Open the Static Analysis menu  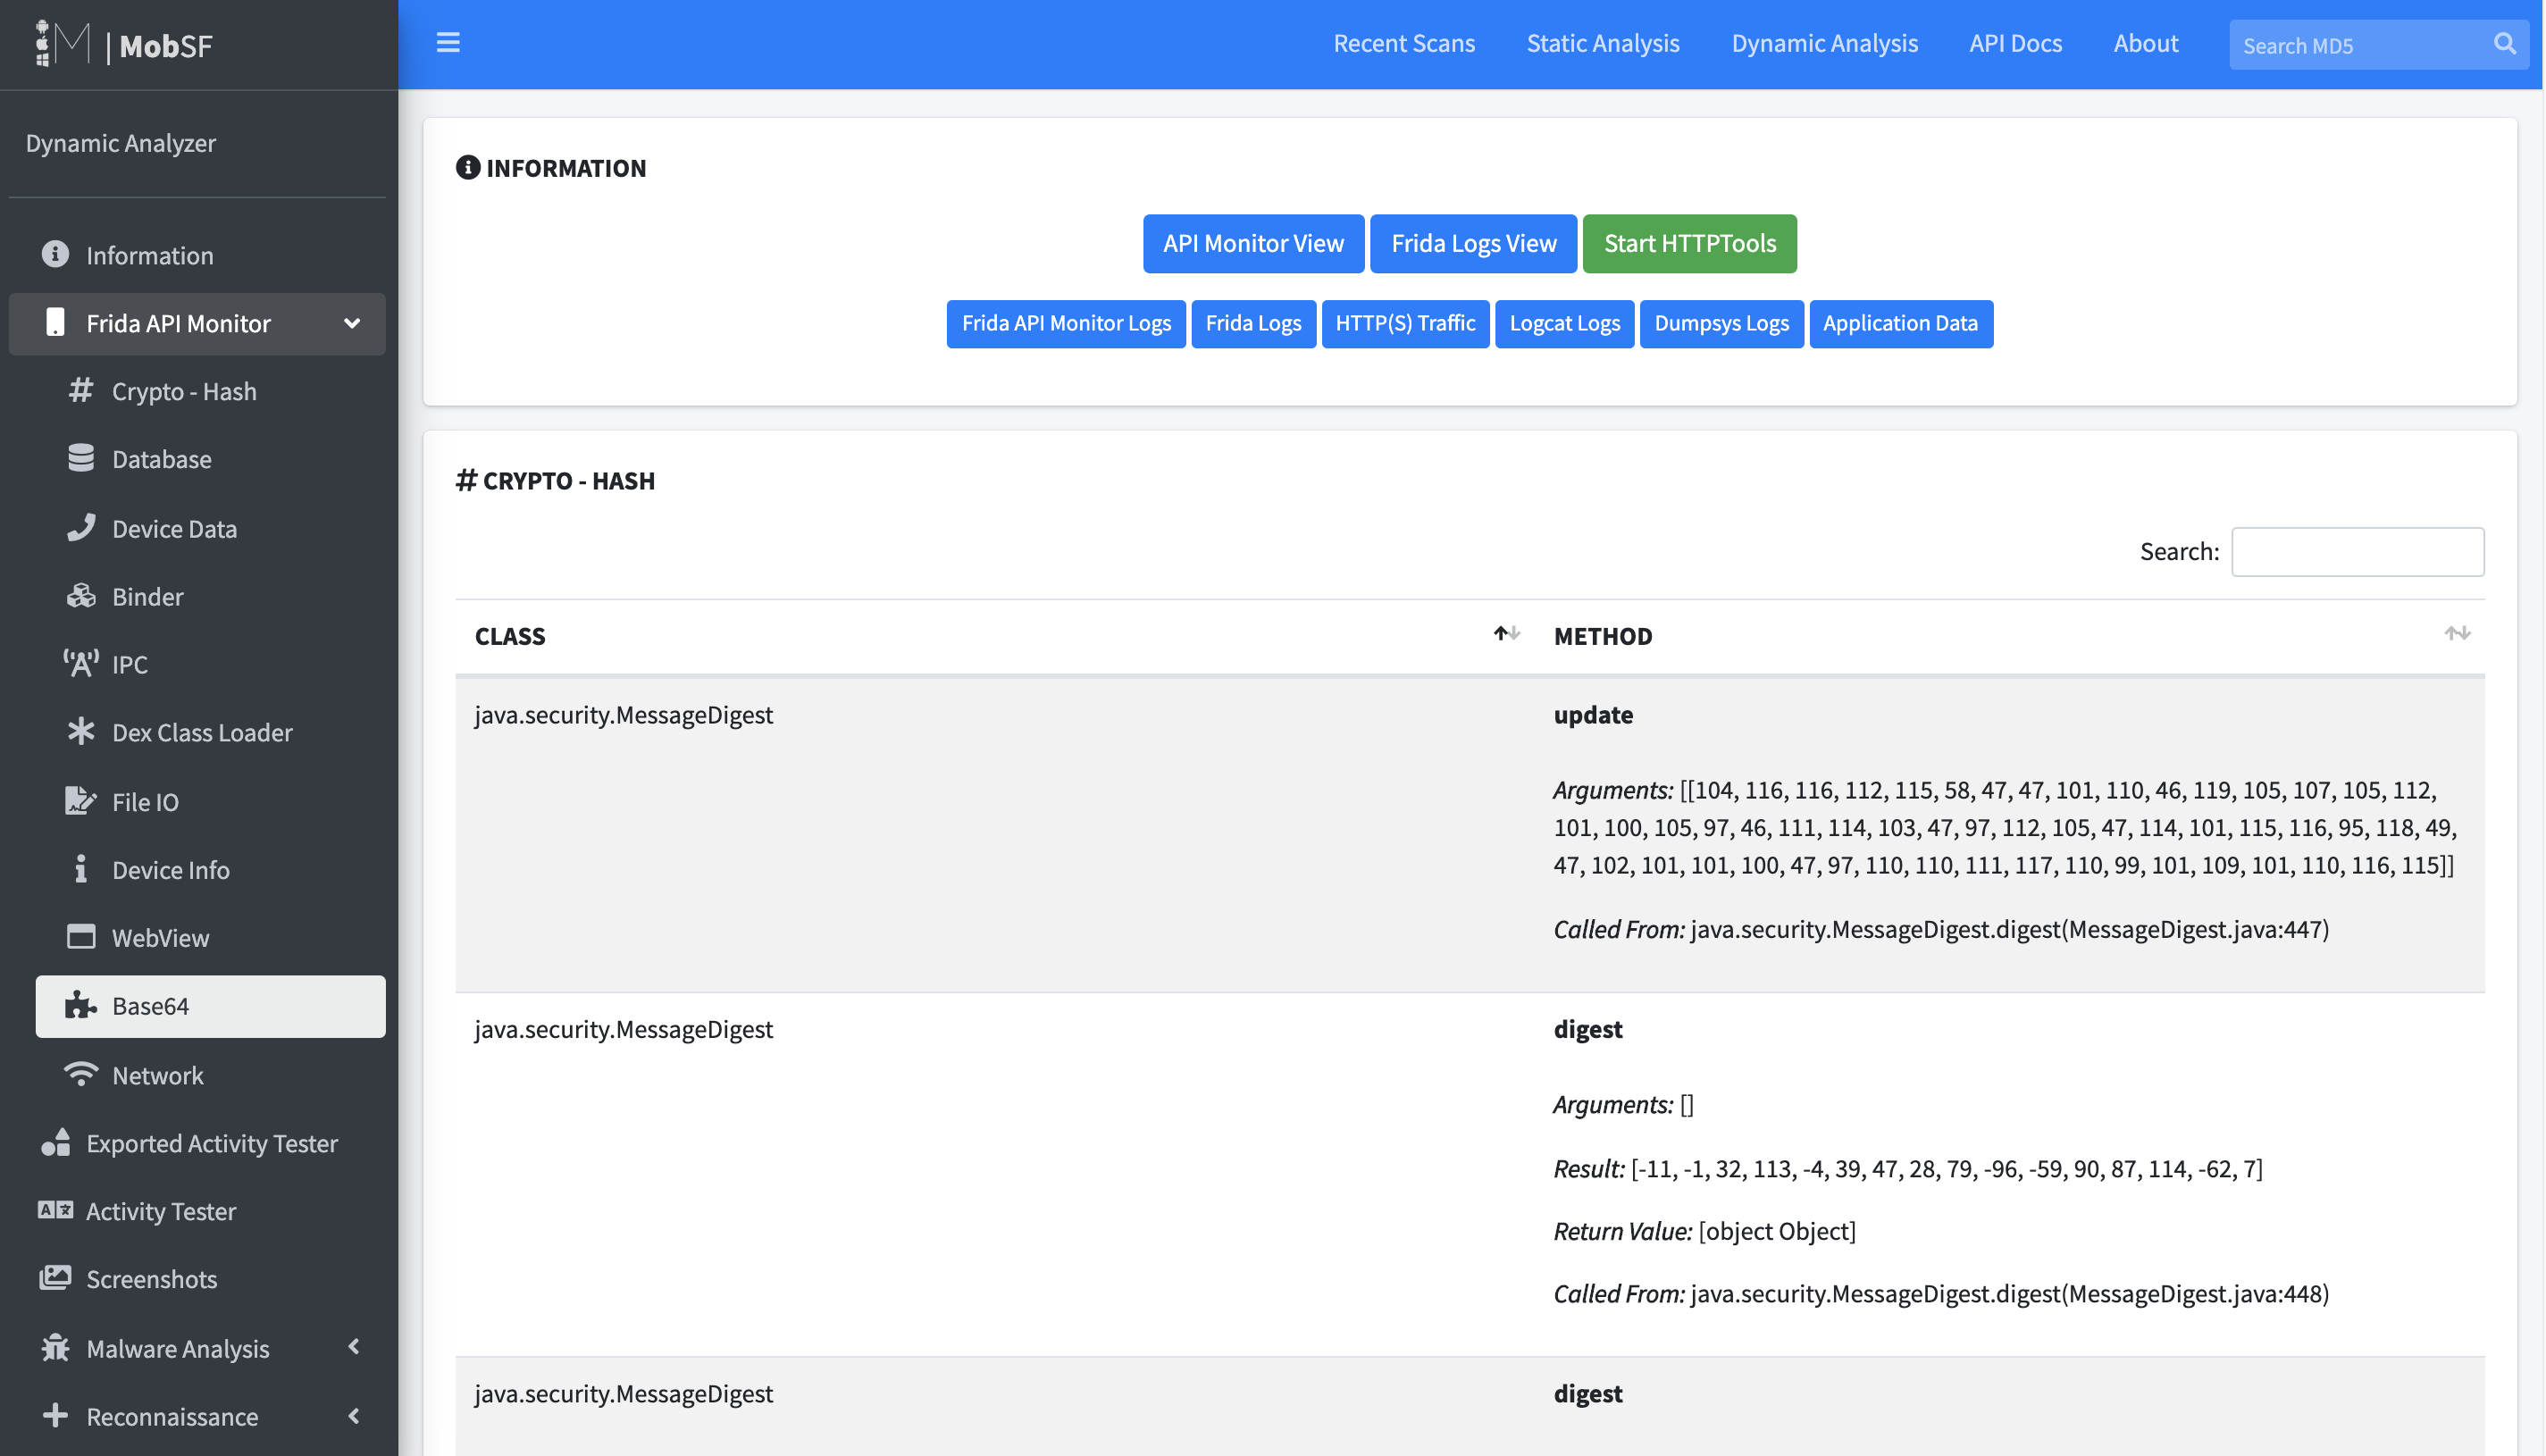(x=1603, y=43)
